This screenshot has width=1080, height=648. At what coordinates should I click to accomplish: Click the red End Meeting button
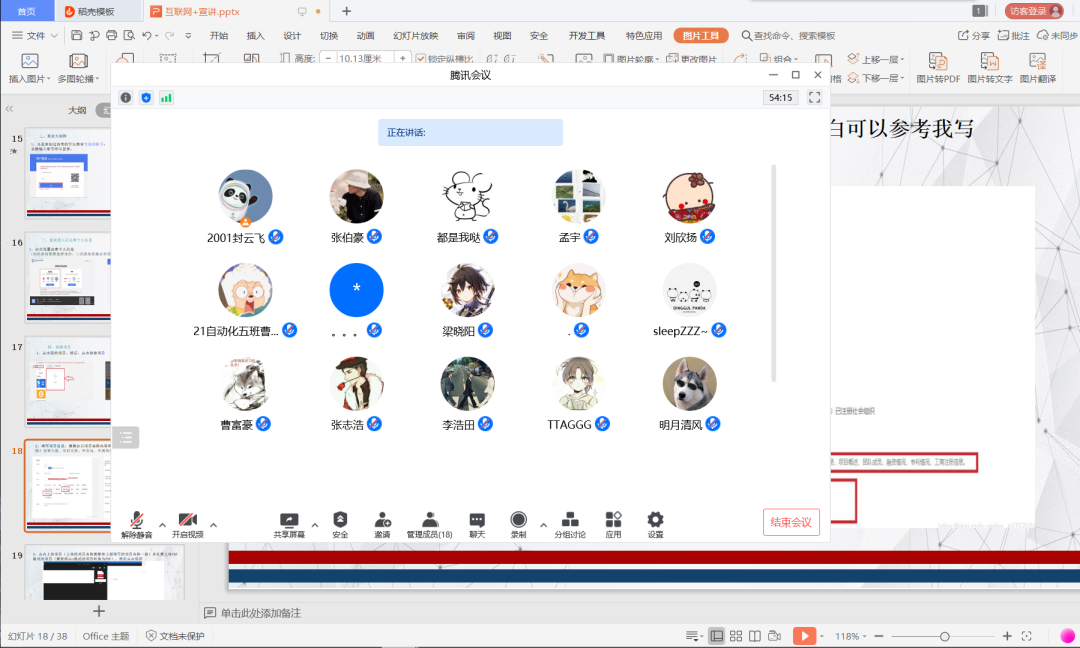point(791,522)
